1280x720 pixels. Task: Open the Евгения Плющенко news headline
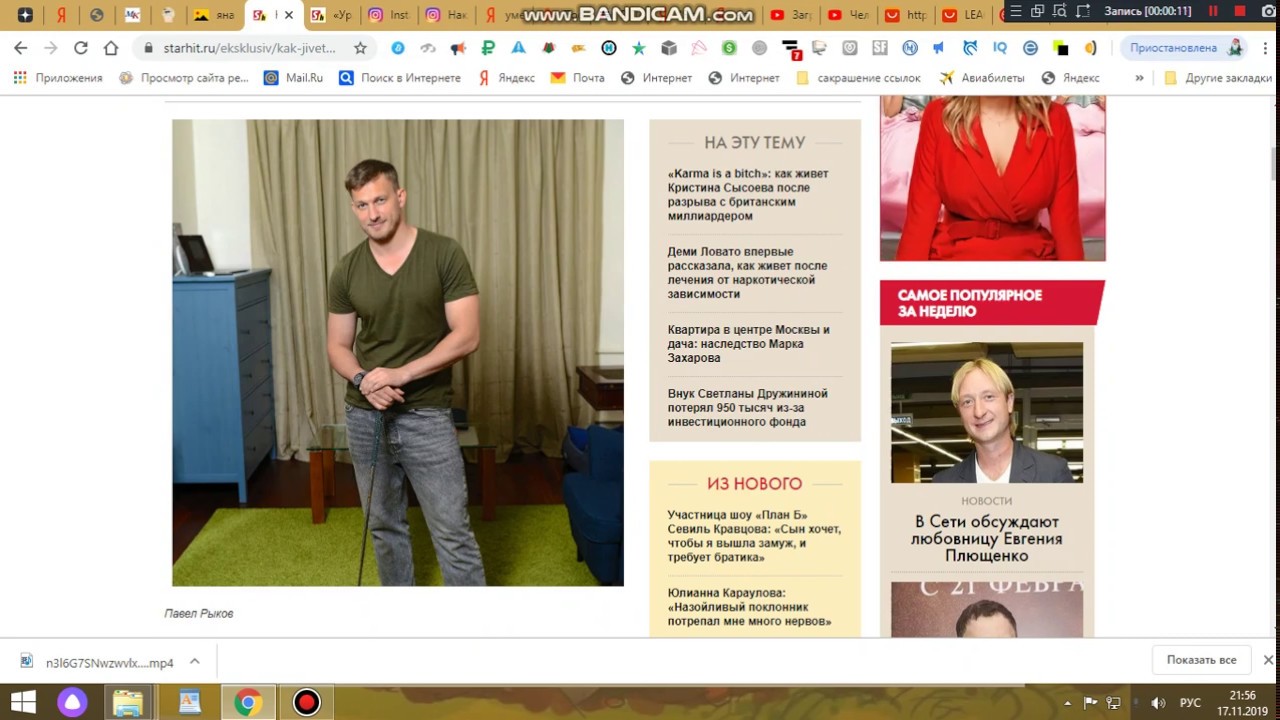tap(987, 538)
